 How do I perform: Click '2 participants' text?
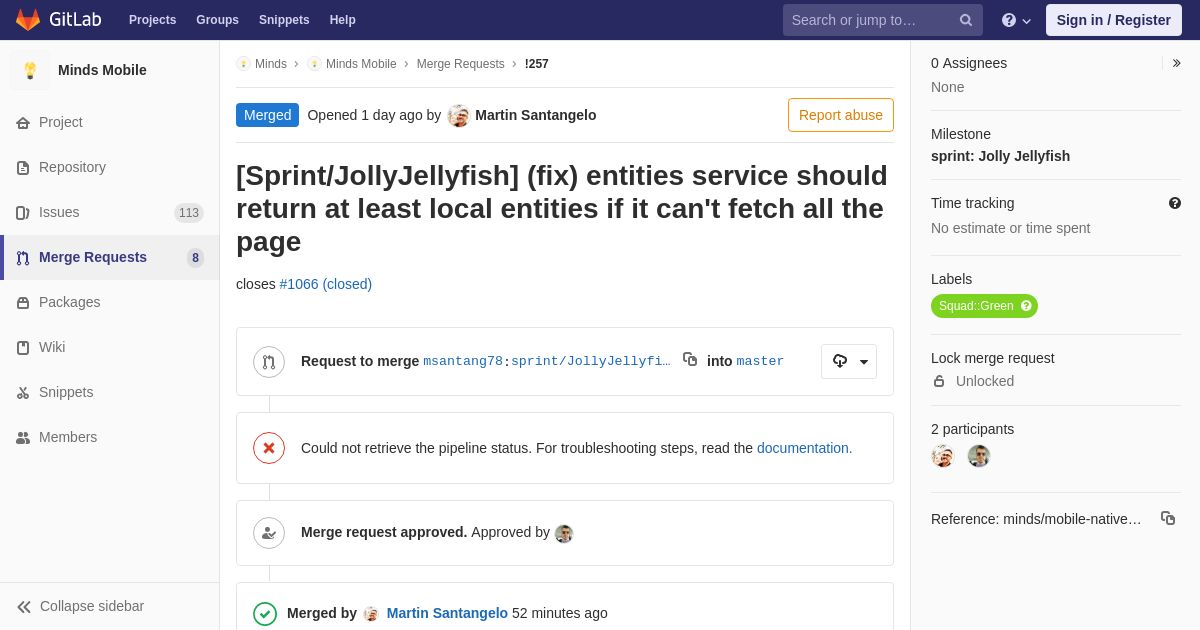(x=972, y=429)
